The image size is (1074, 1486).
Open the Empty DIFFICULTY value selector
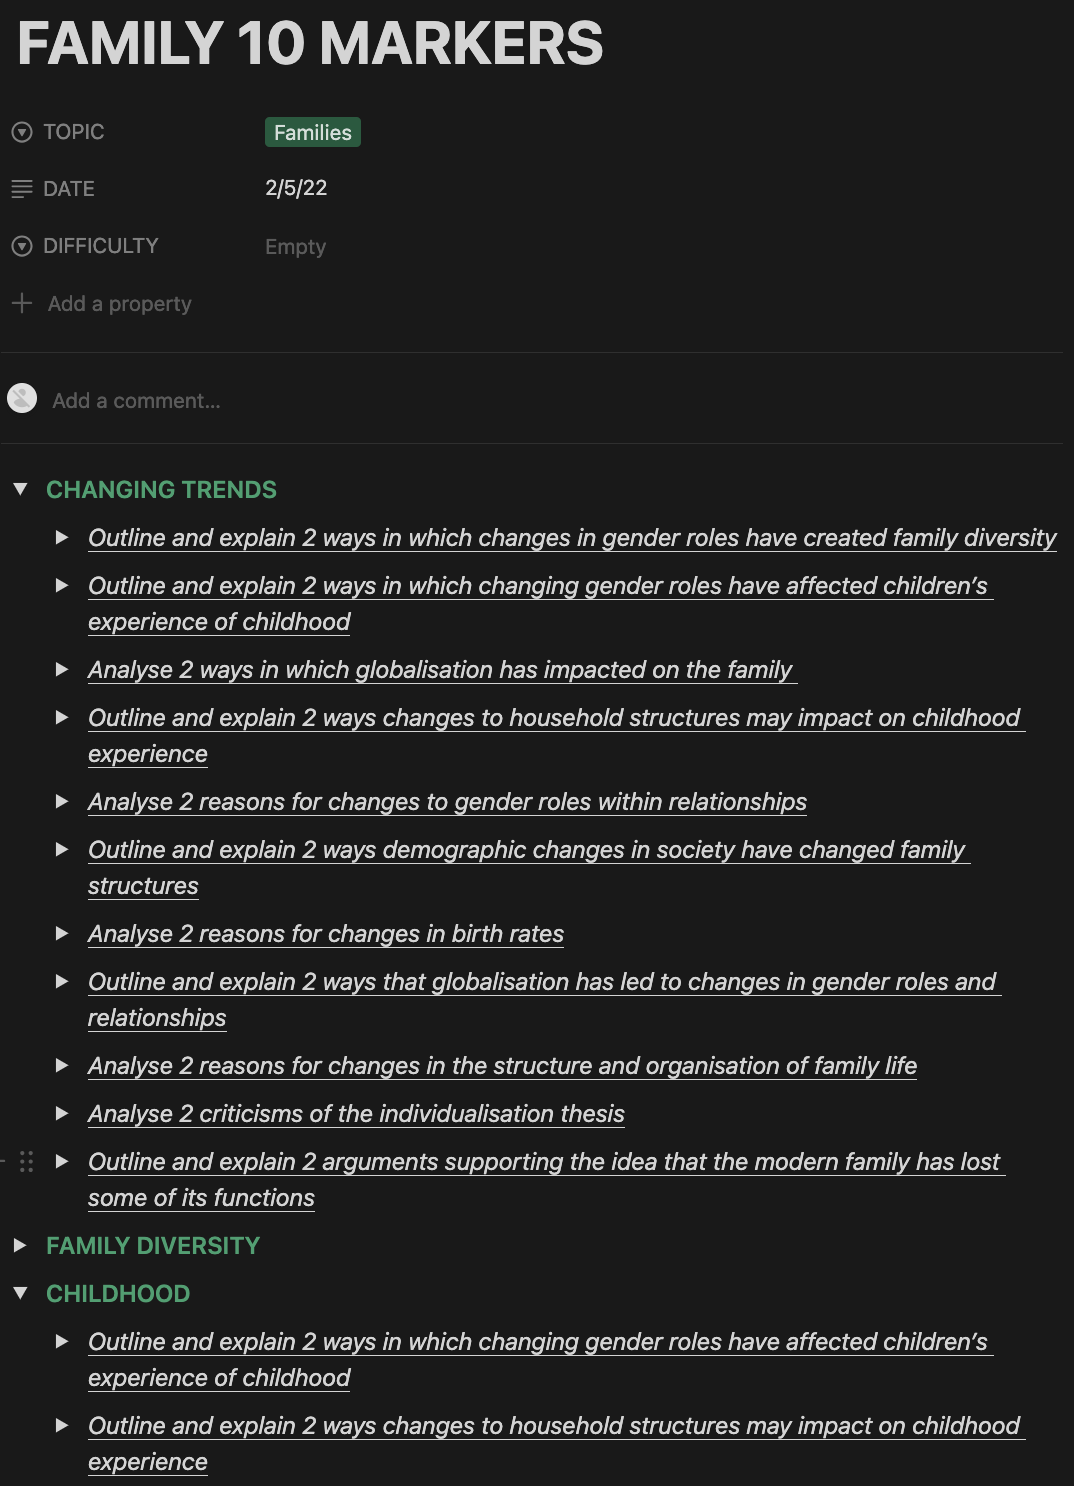point(295,247)
